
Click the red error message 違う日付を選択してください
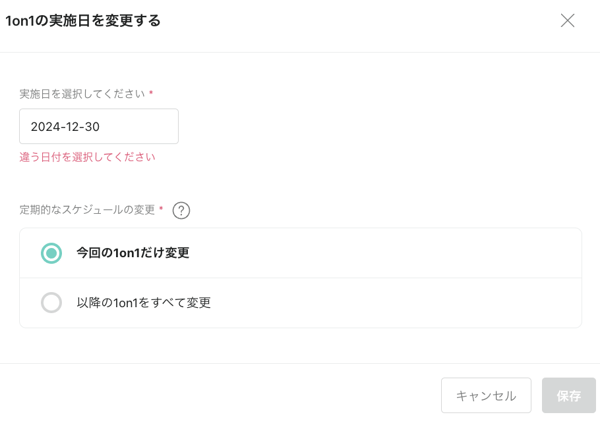coord(87,157)
